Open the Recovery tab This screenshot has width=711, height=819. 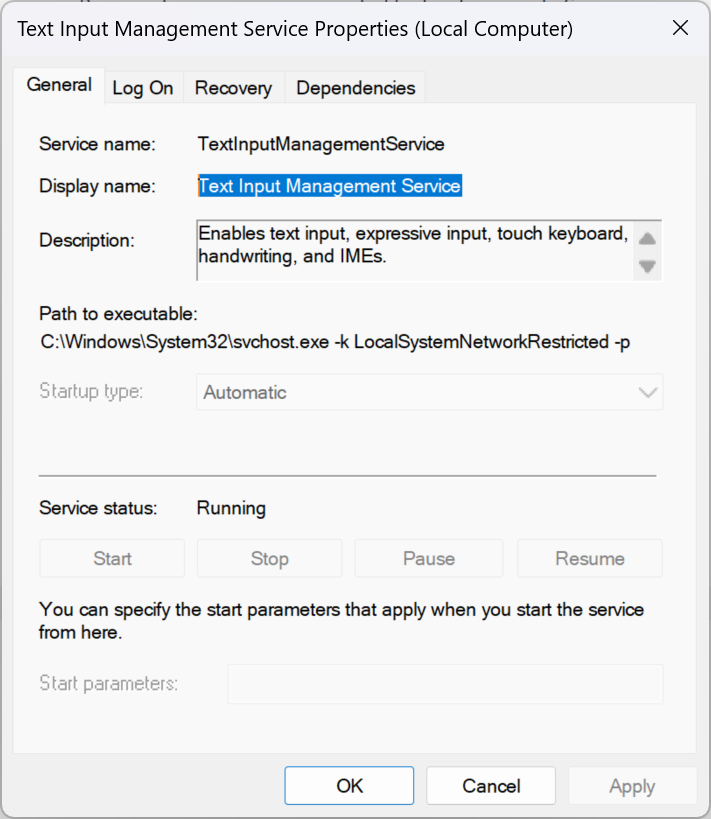[x=233, y=88]
